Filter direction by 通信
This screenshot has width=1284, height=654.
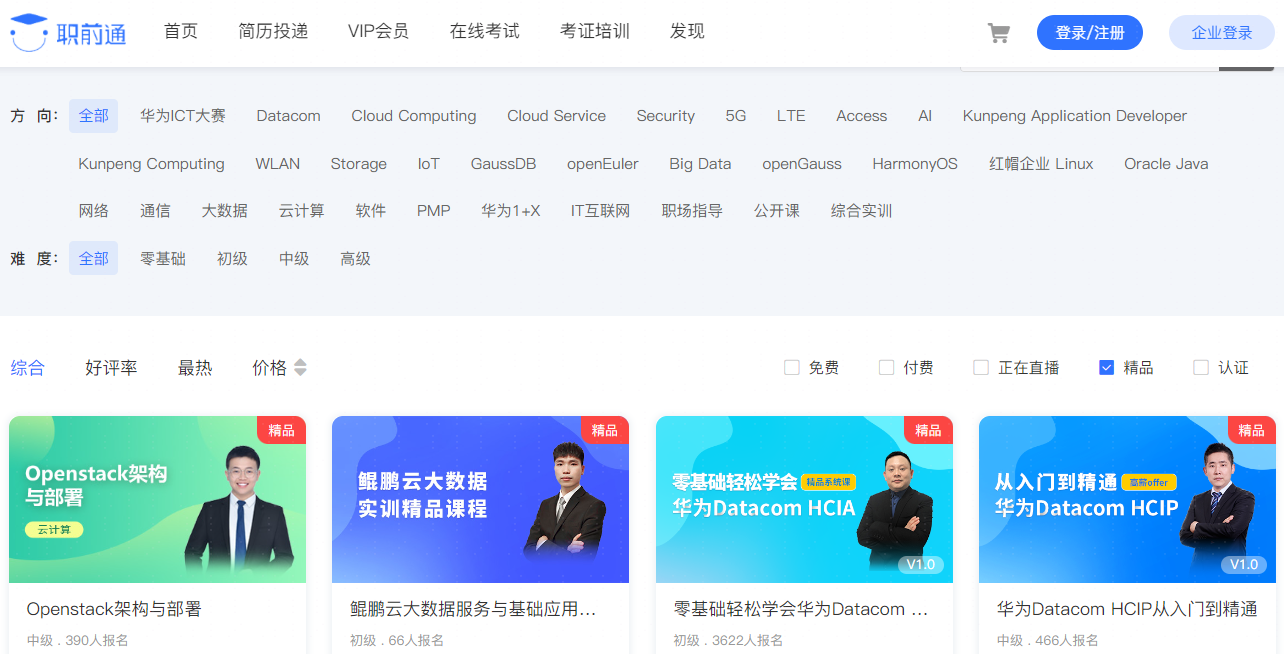155,211
